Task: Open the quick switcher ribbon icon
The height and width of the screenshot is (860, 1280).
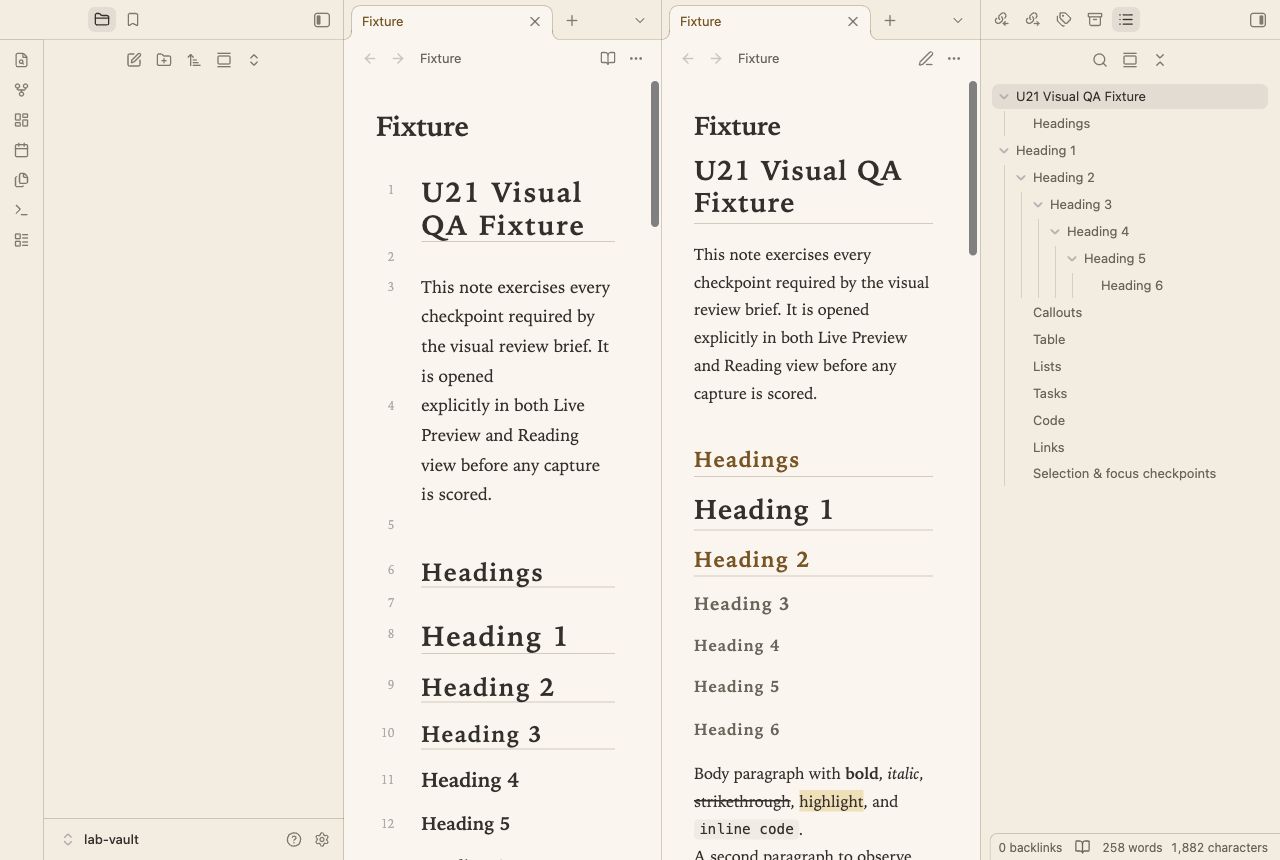Action: tap(22, 60)
